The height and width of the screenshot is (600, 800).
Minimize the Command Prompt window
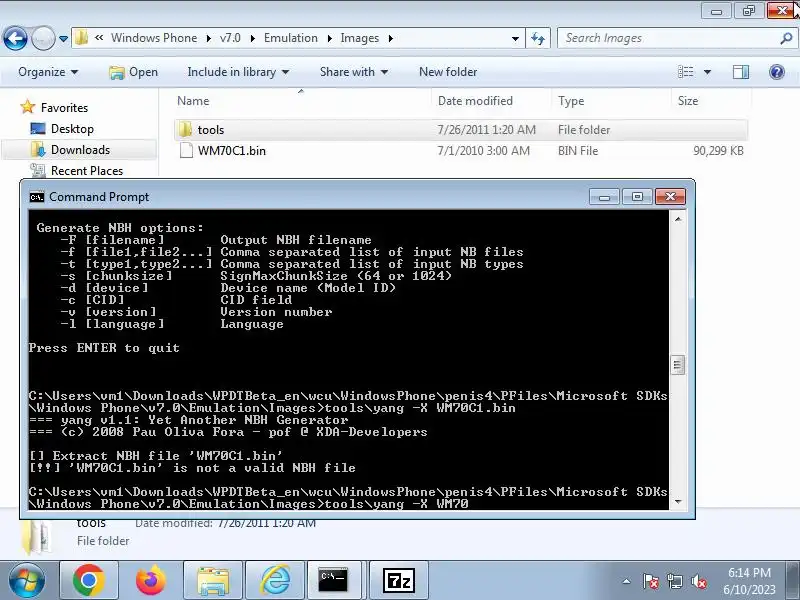point(604,197)
